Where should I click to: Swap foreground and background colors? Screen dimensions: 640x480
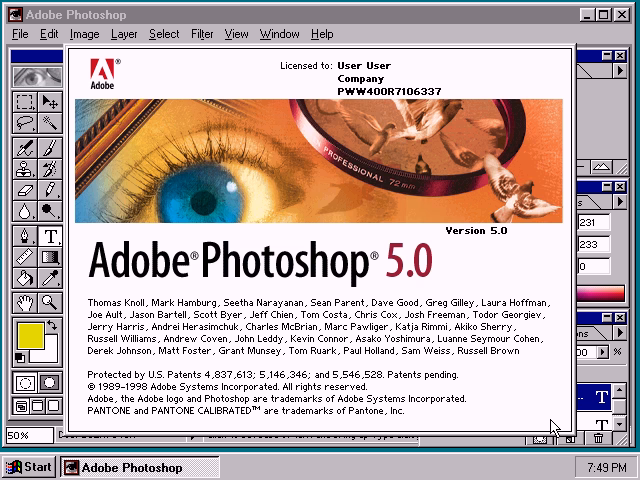pos(53,325)
